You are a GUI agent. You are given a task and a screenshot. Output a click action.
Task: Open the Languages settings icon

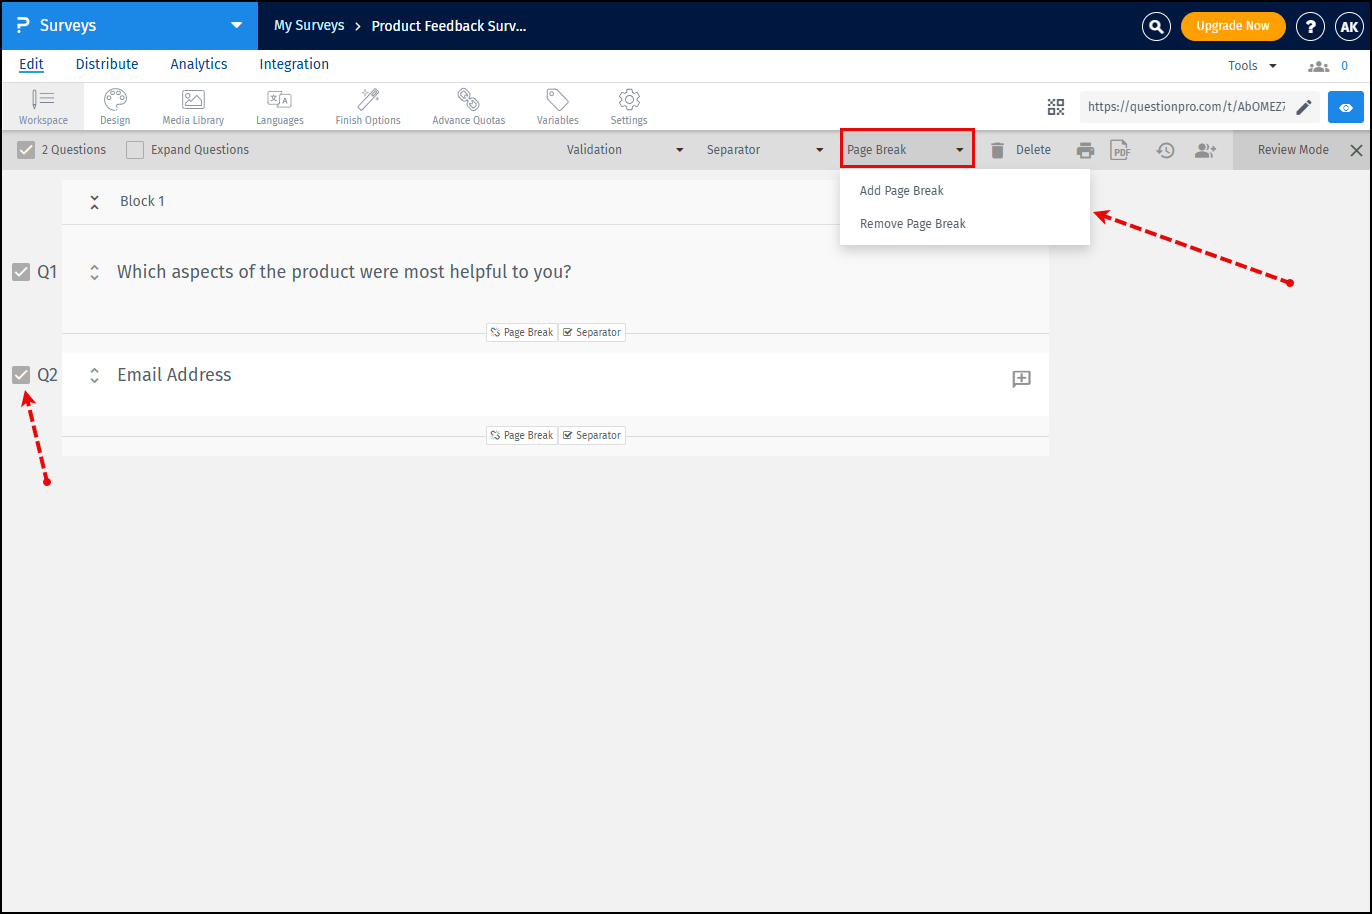click(x=279, y=106)
